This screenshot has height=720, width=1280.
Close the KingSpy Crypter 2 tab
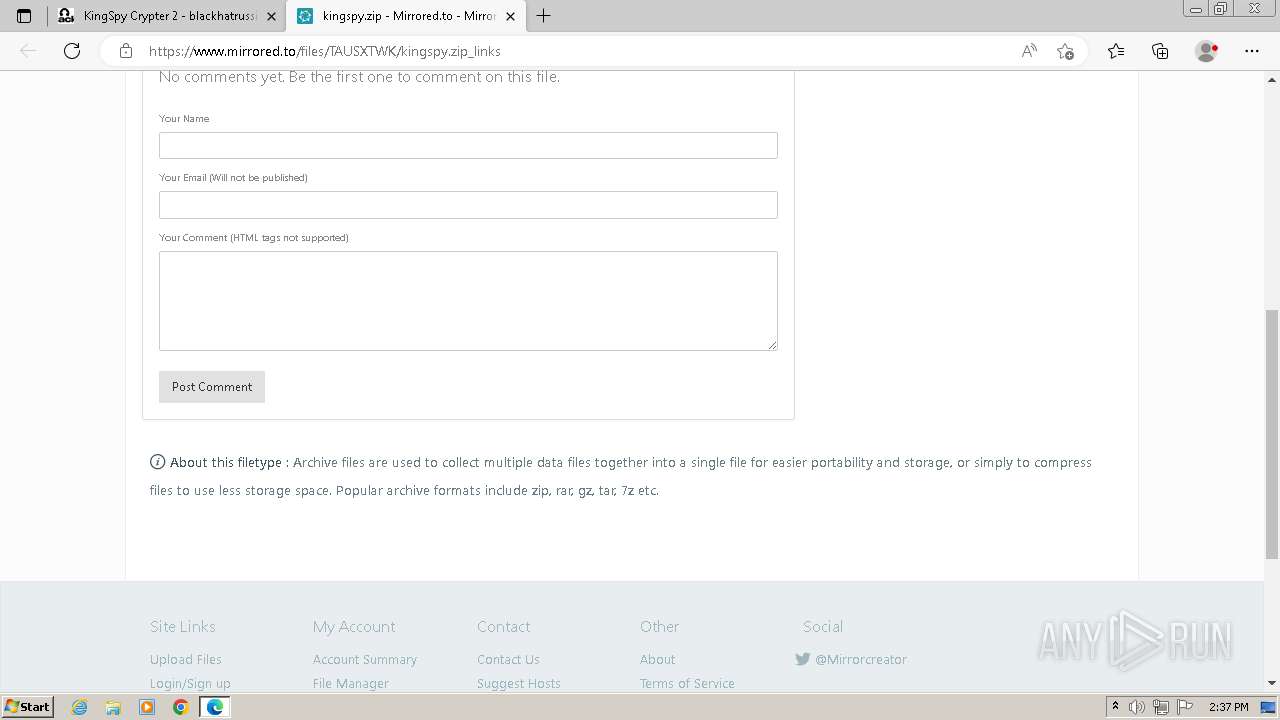[271, 16]
